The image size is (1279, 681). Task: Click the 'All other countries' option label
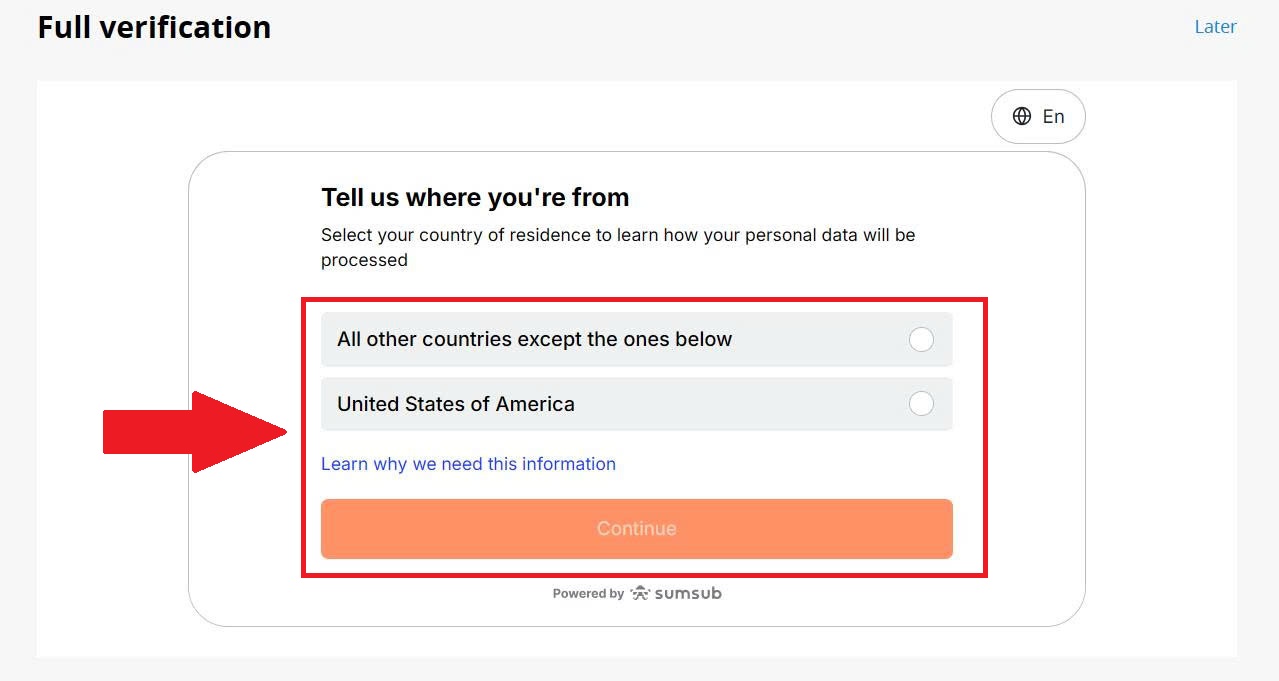(x=534, y=339)
